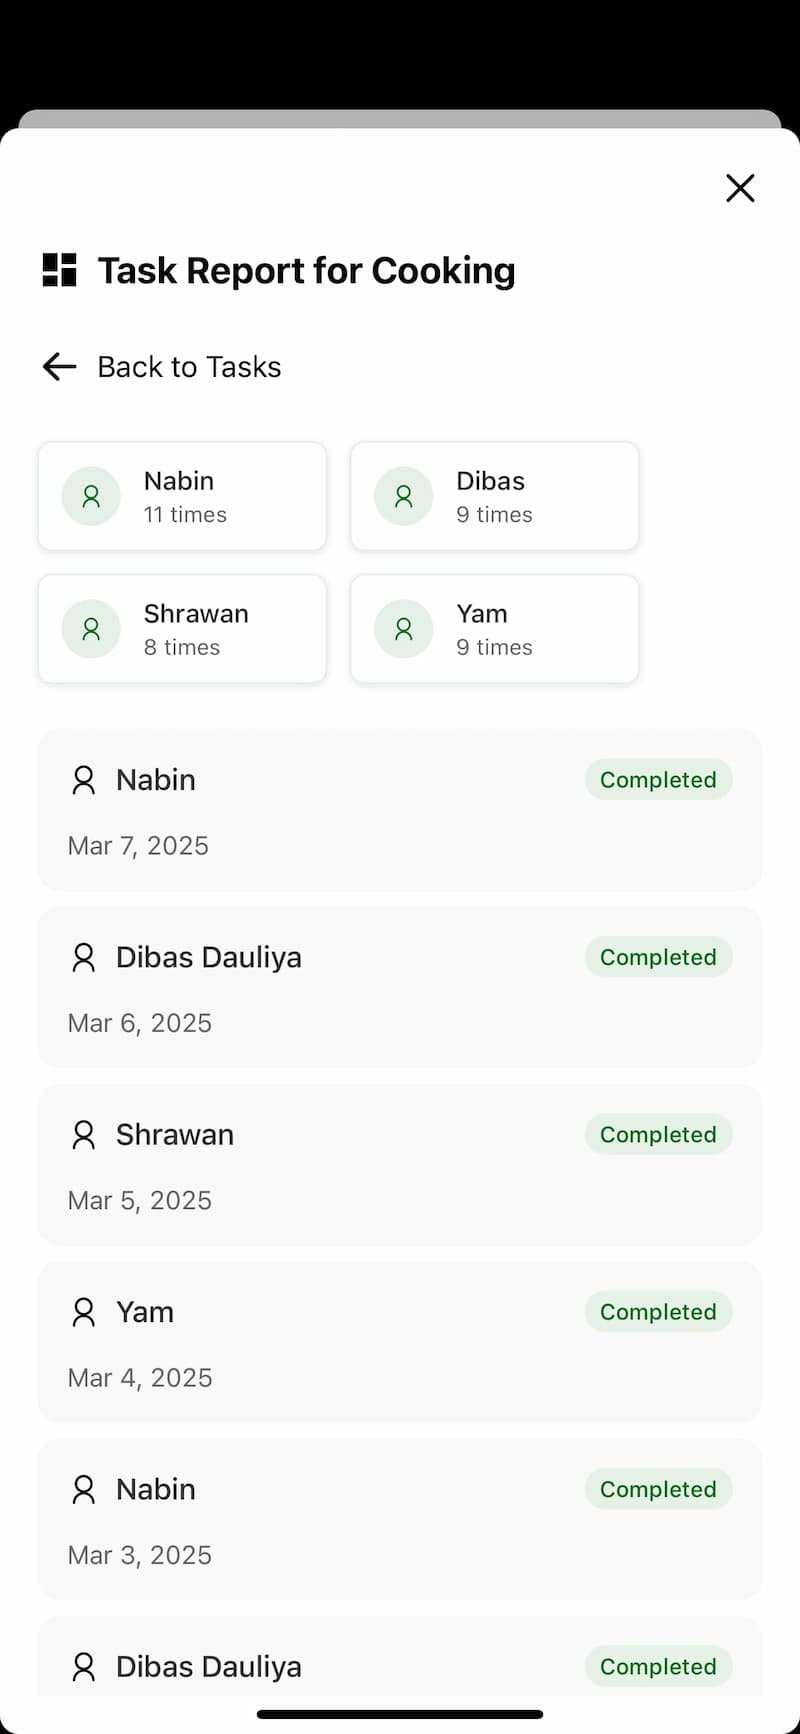Select the Dibas 9 times card
The image size is (800, 1734).
pyautogui.click(x=494, y=496)
